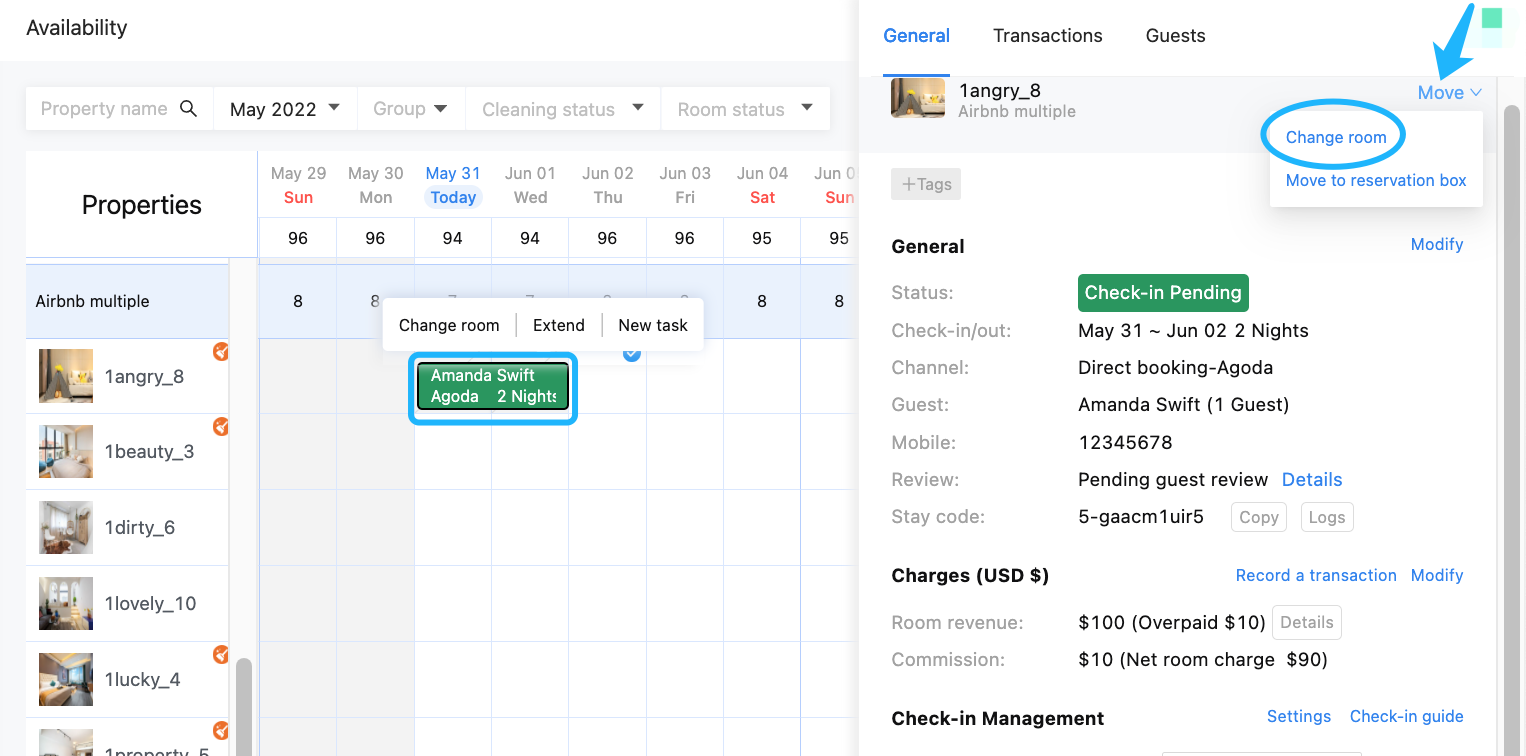1526x756 pixels.
Task: Switch to the Transactions tab
Action: 1048,36
